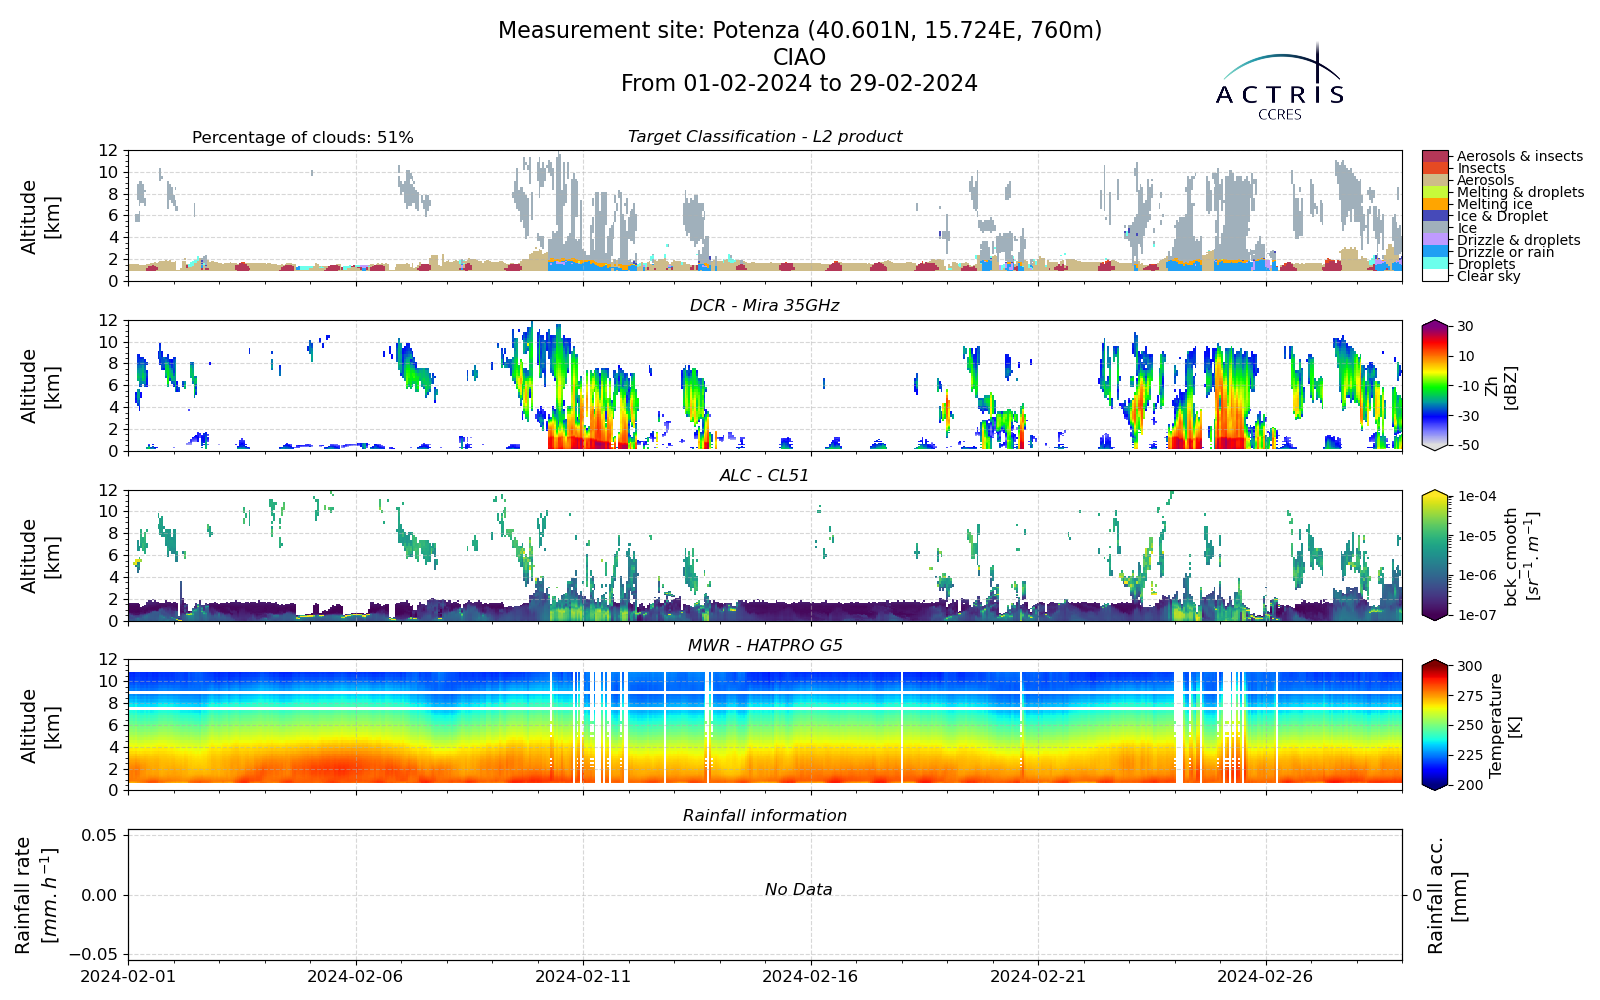The image size is (1600, 1000).
Task: Select the 2024-02-06 x-axis label
Action: (x=356, y=976)
